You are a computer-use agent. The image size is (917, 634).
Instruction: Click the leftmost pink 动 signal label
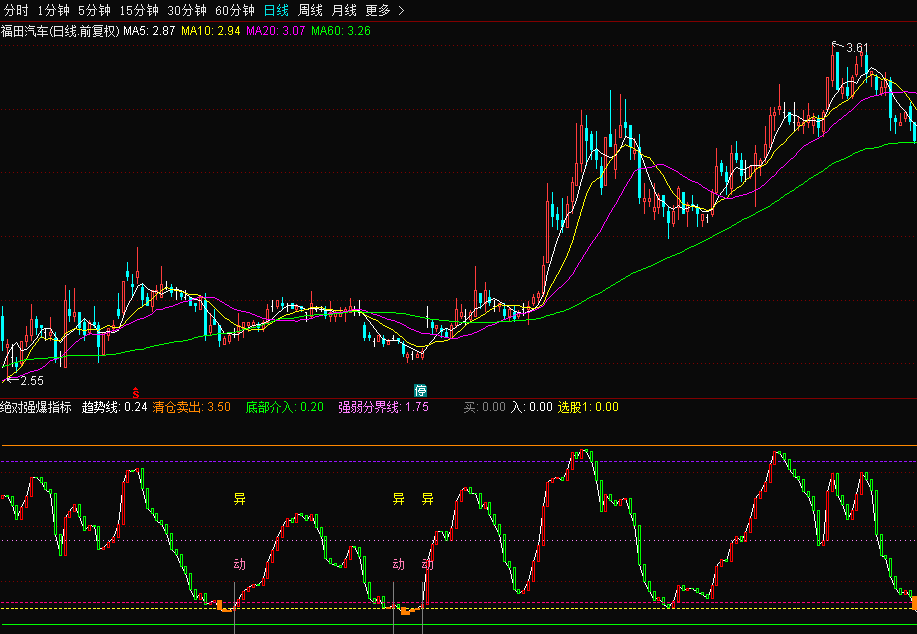(x=240, y=564)
